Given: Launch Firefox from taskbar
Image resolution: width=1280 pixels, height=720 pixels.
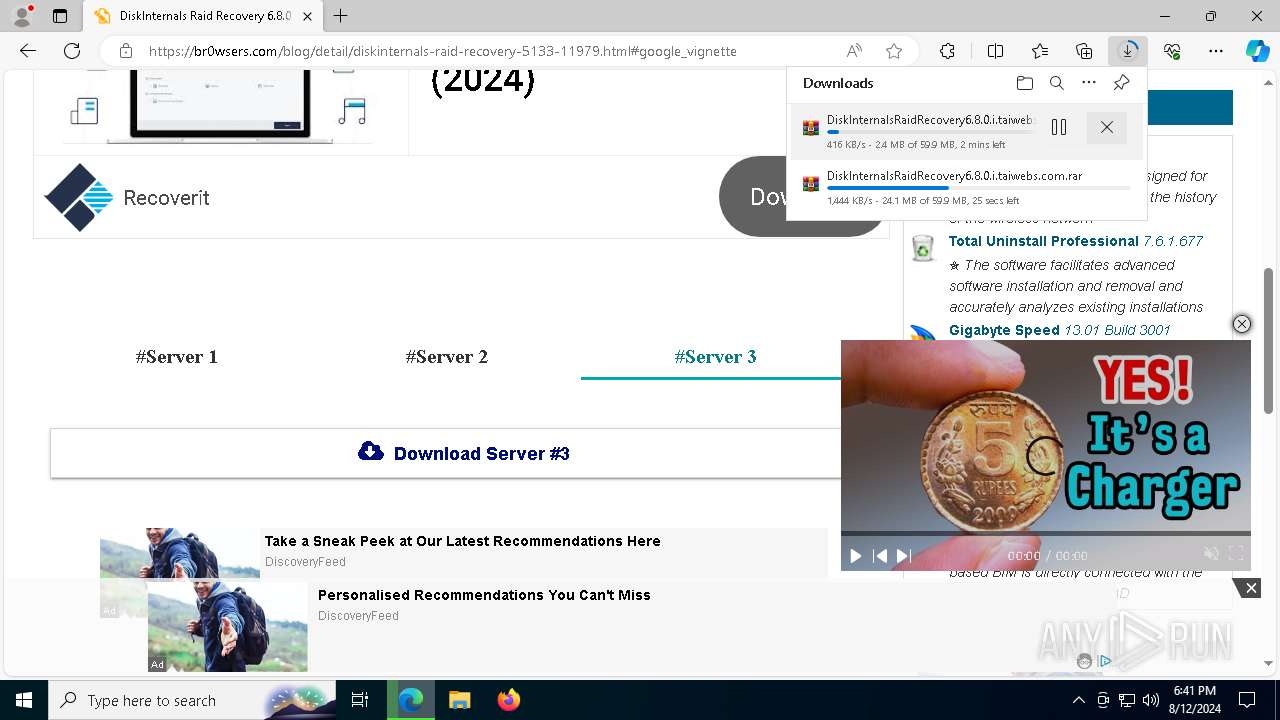Looking at the screenshot, I should coord(508,700).
